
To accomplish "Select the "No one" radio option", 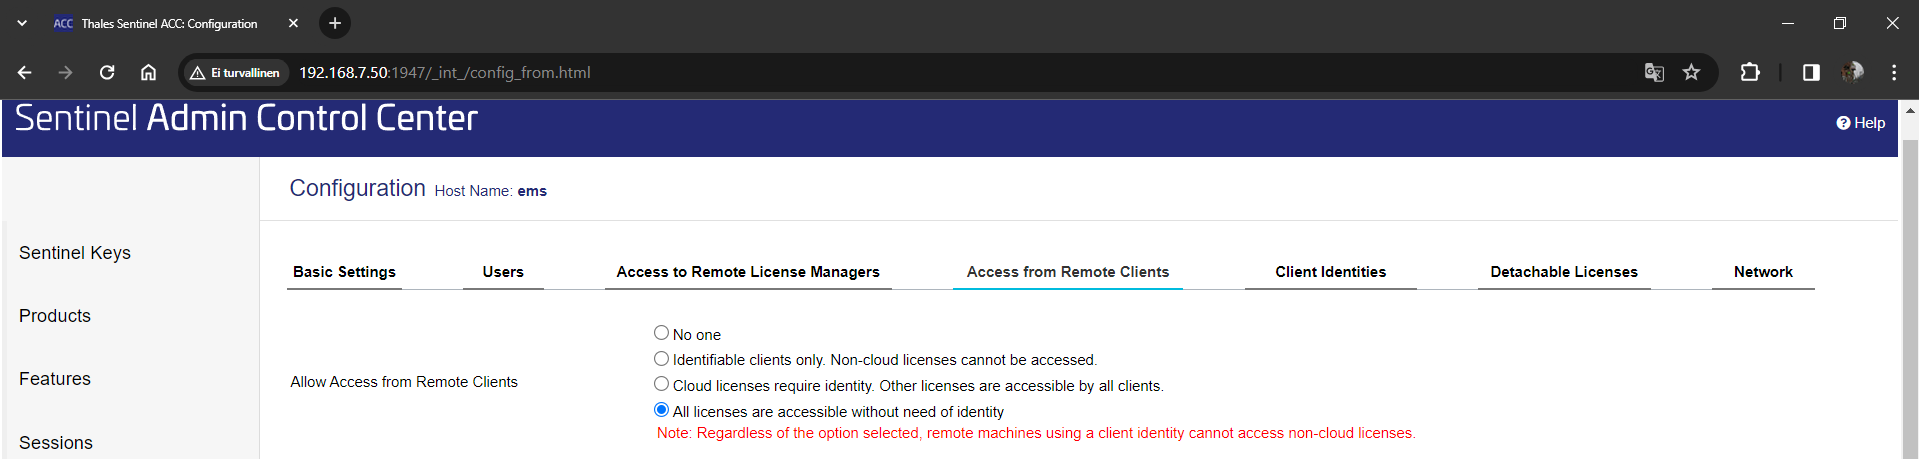I will point(661,333).
